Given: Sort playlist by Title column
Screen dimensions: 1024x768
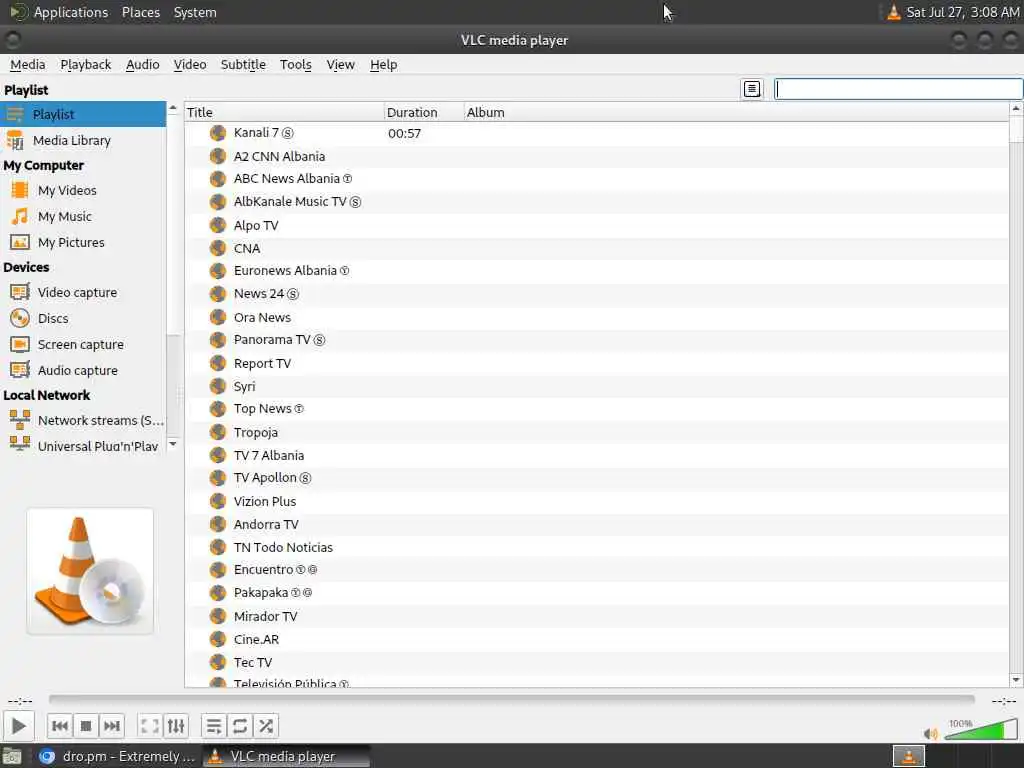Looking at the screenshot, I should pos(284,112).
